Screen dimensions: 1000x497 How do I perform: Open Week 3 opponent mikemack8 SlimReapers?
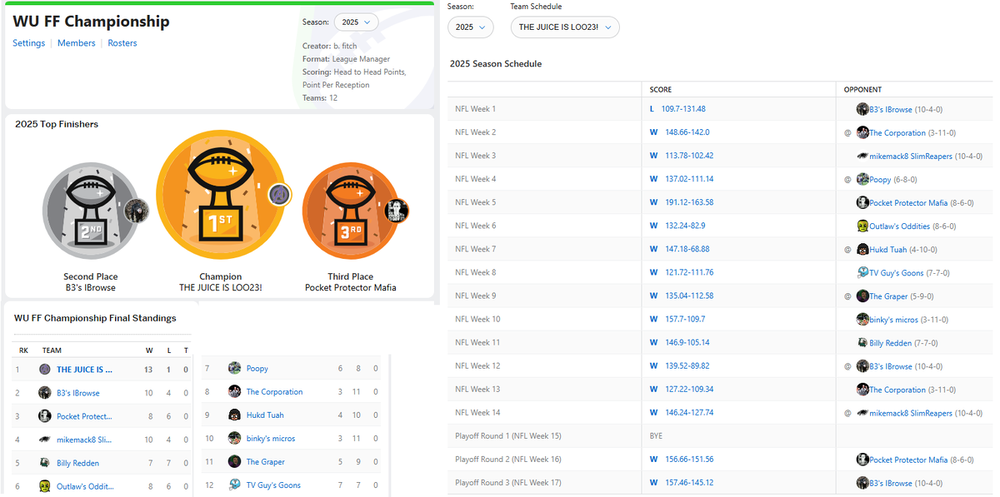click(x=911, y=156)
